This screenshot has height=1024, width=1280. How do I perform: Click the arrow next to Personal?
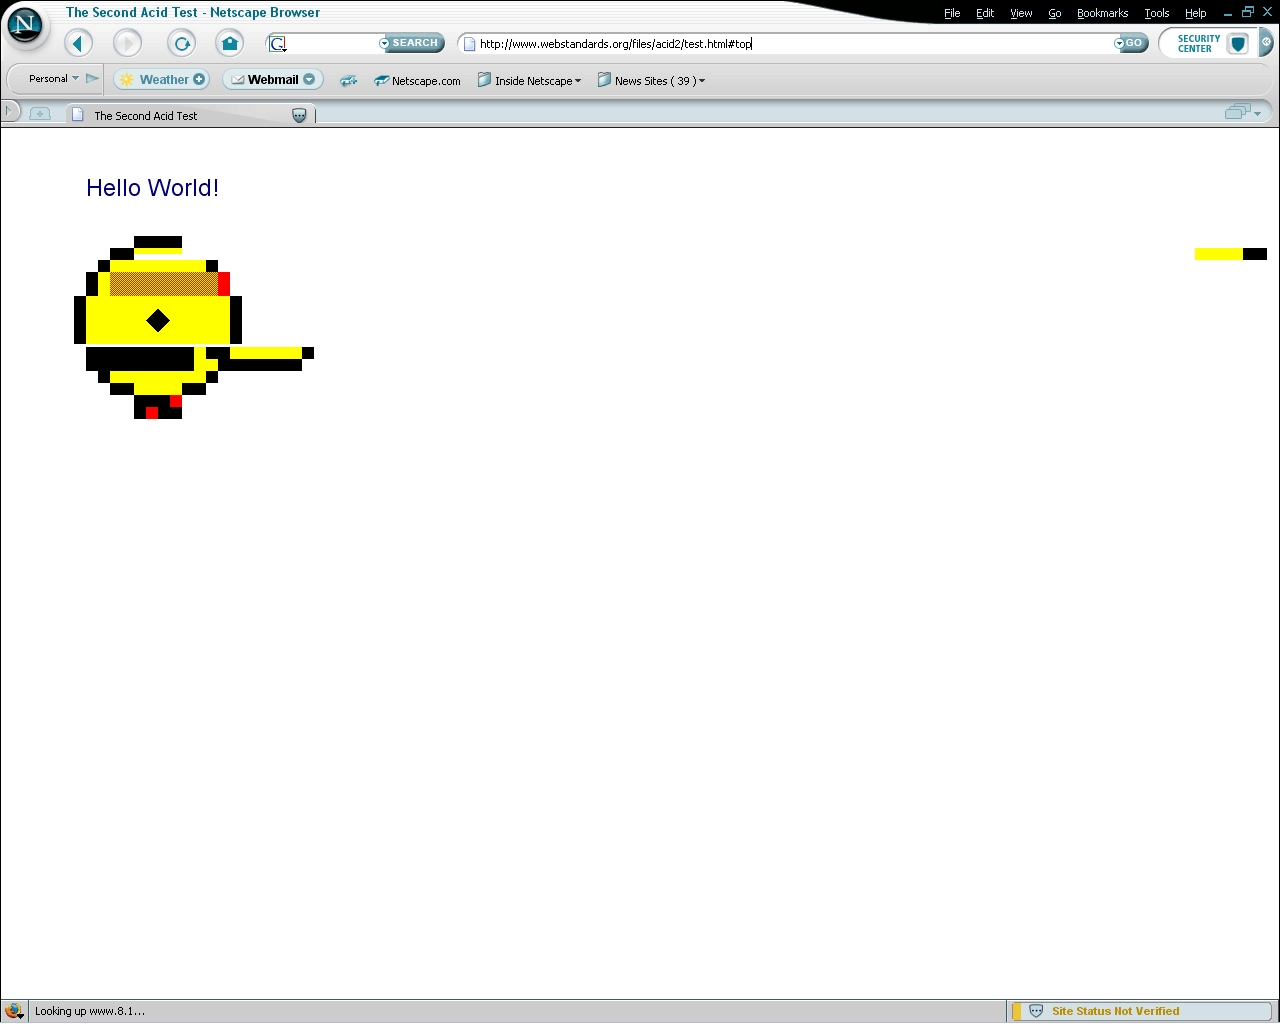(x=92, y=78)
